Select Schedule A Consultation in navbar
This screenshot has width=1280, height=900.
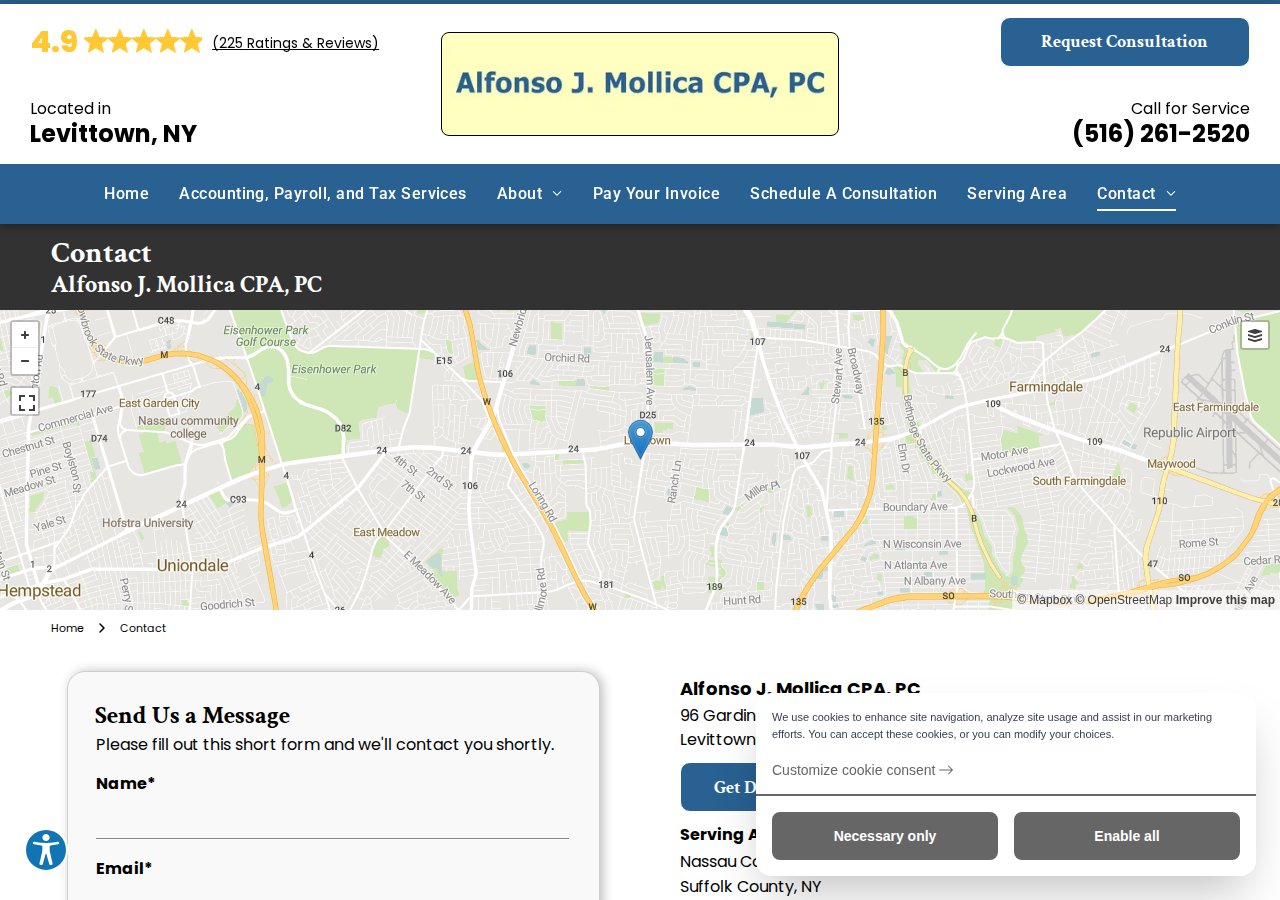[843, 194]
